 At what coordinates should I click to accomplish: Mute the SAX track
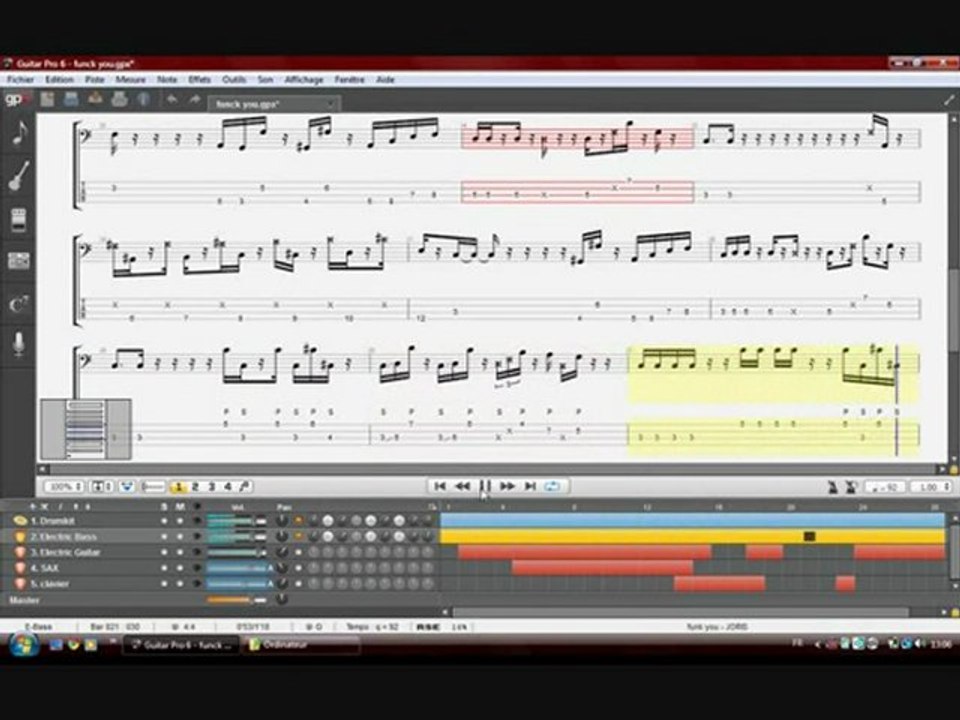(180, 568)
